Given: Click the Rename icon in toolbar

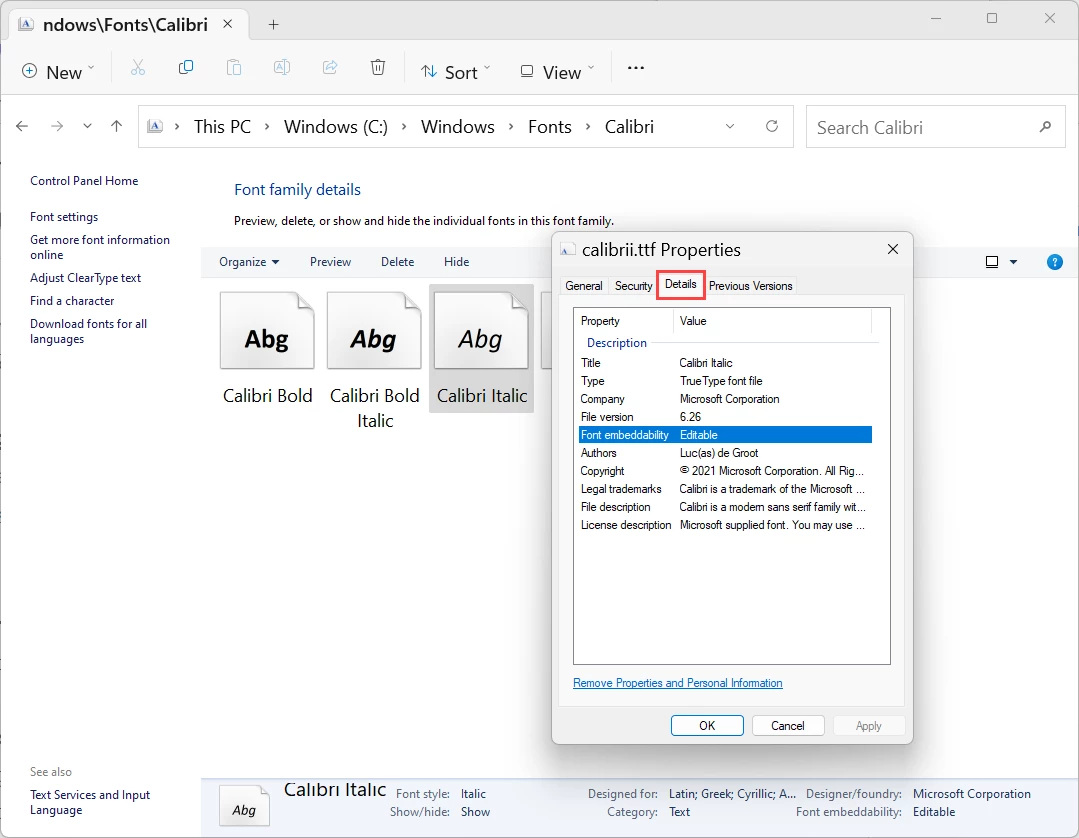Looking at the screenshot, I should pos(281,67).
